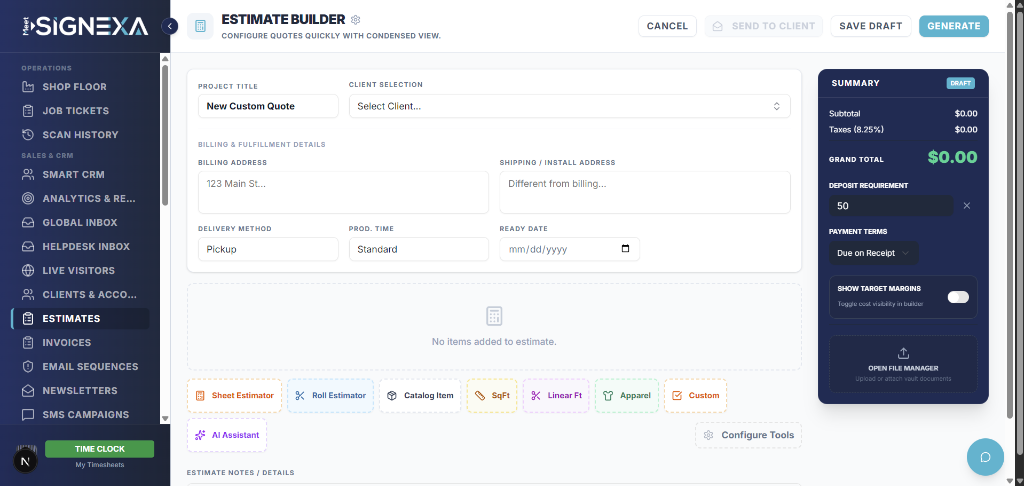This screenshot has height=486, width=1024.
Task: Click the chat bubble support icon
Action: [x=984, y=457]
